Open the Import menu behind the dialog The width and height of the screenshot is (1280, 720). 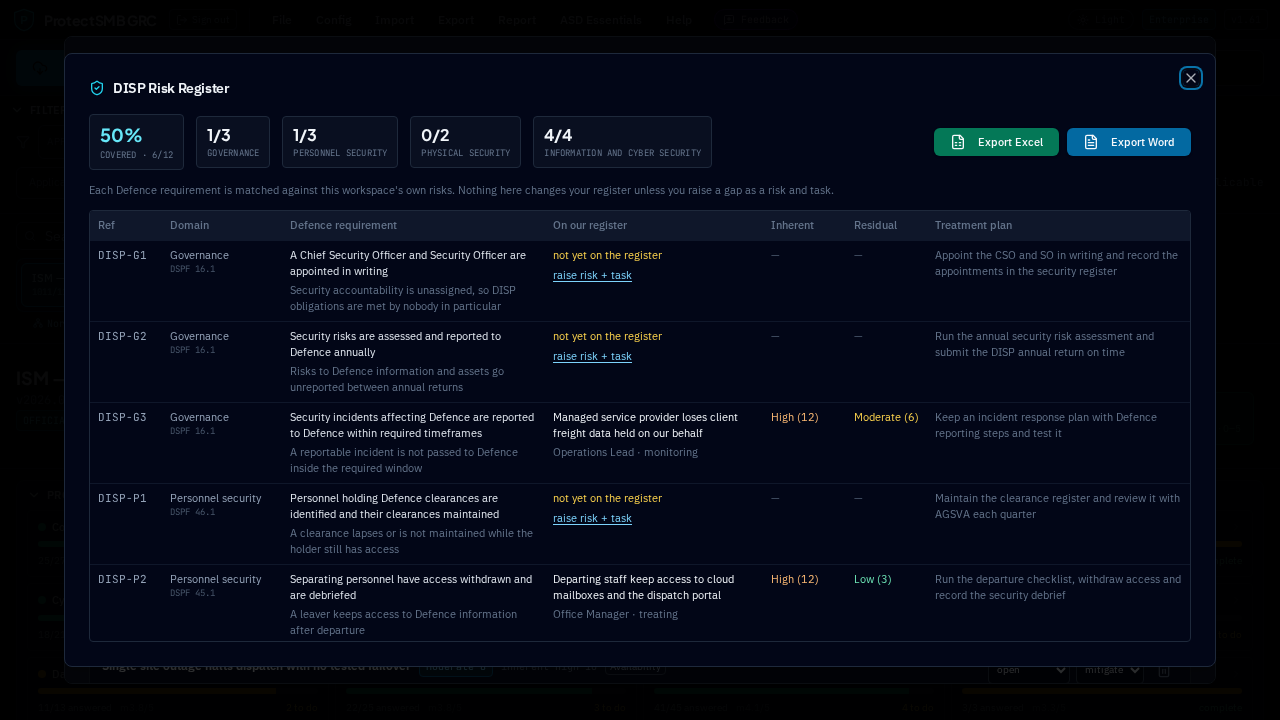(x=394, y=19)
